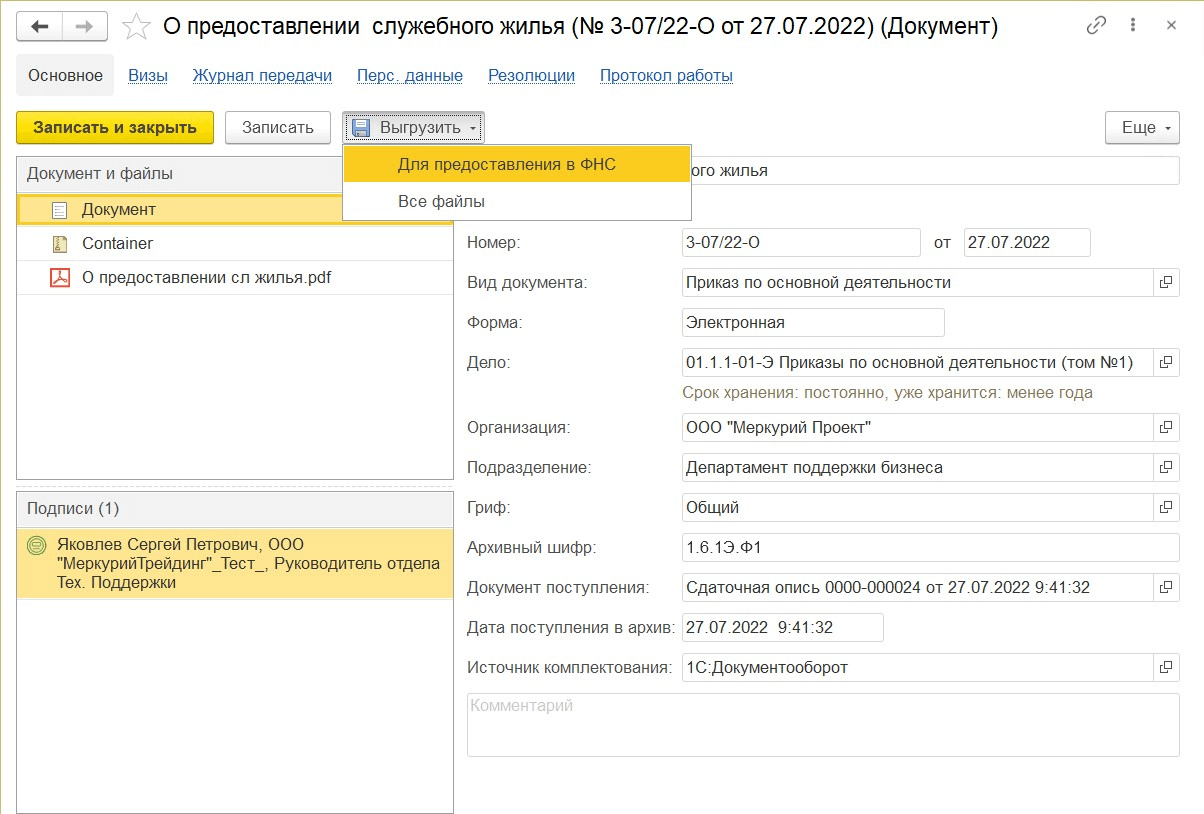Open Вид документа field's open-form icon

1166,283
